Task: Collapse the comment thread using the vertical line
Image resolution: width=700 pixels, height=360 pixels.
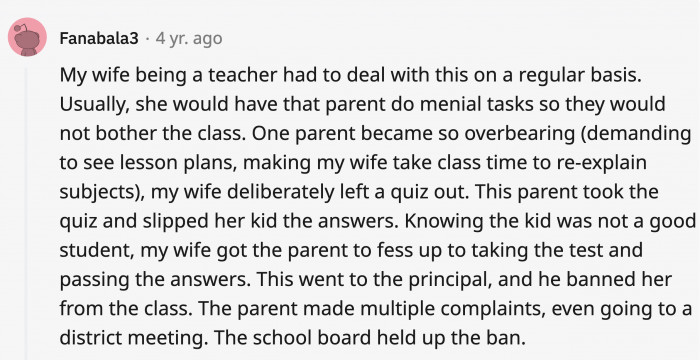Action: (x=26, y=213)
